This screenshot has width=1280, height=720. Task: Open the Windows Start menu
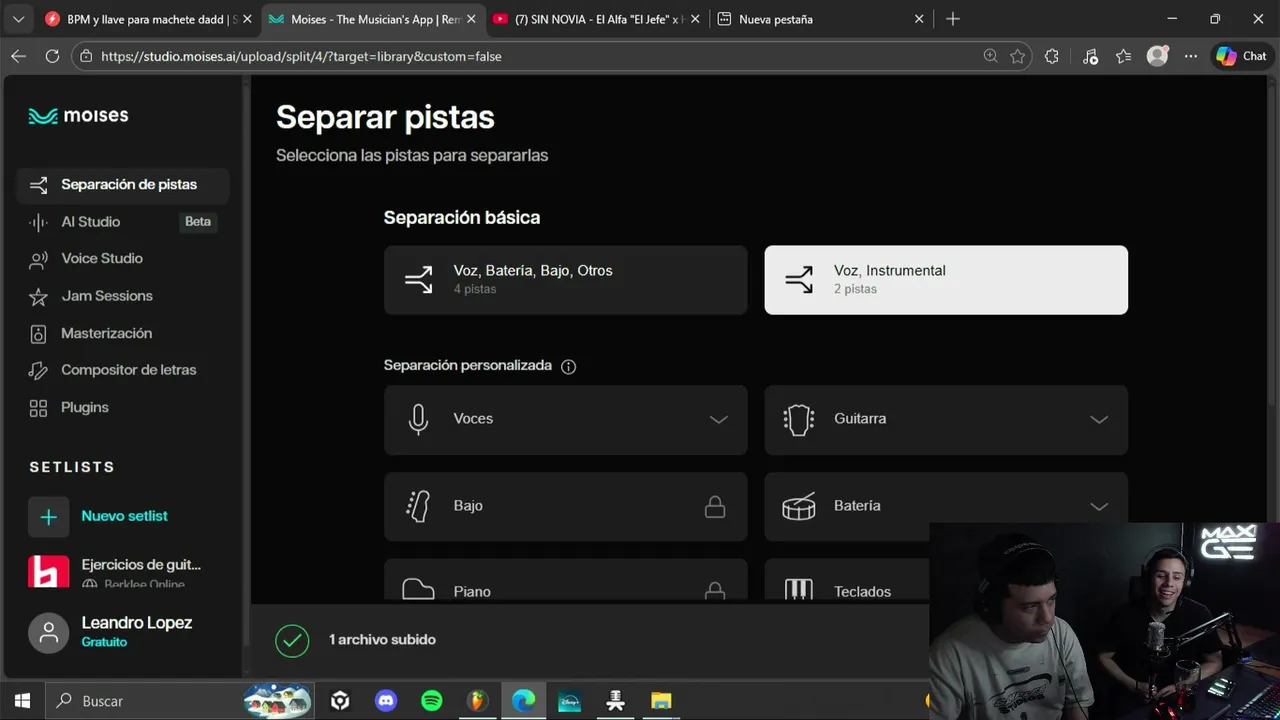pyautogui.click(x=22, y=701)
